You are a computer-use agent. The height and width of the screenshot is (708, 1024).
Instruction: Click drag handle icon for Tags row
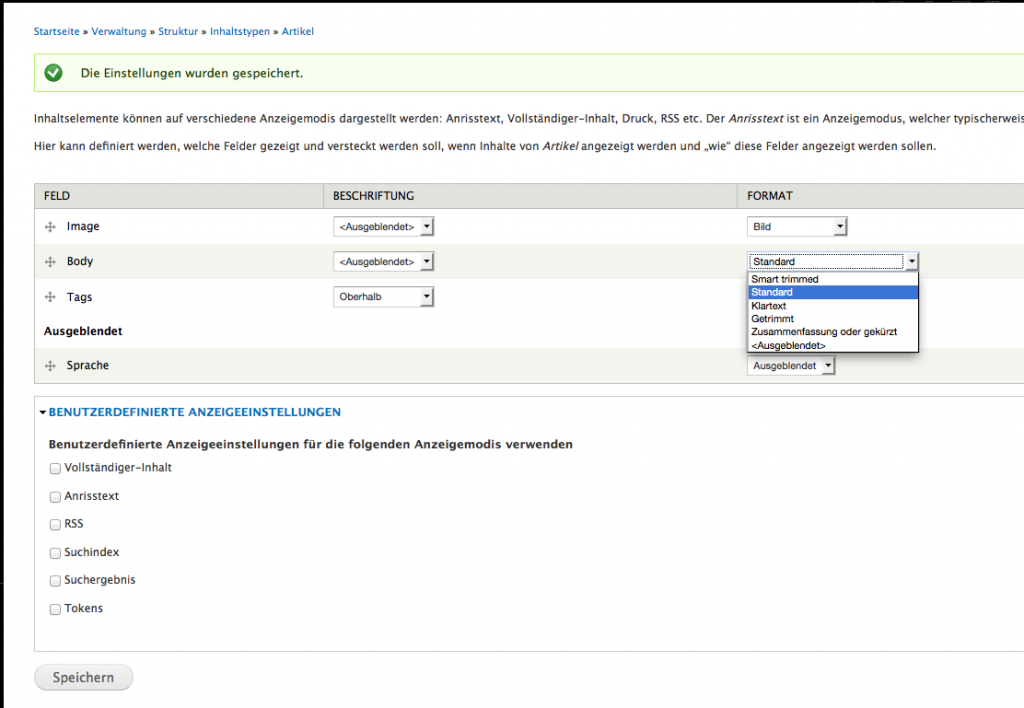point(49,298)
